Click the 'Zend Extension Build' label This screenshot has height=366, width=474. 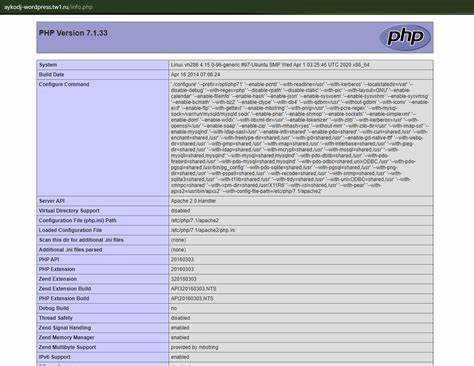(65, 289)
